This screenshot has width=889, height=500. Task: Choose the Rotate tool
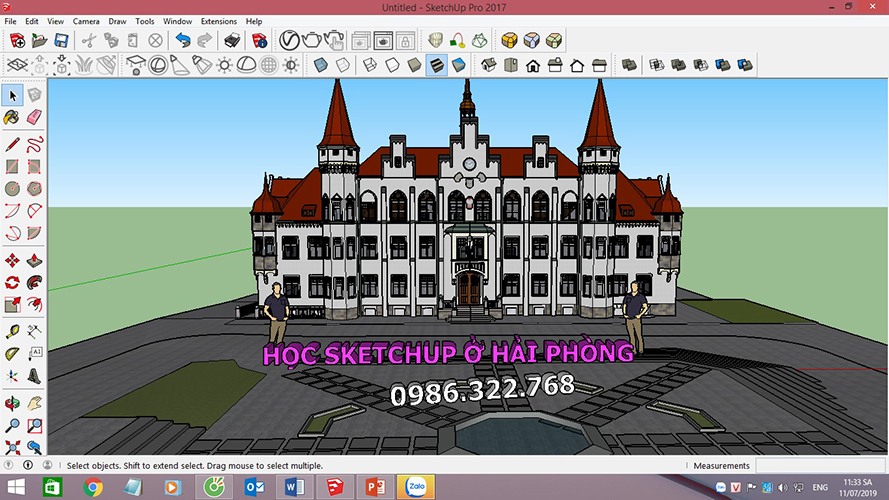[12, 282]
